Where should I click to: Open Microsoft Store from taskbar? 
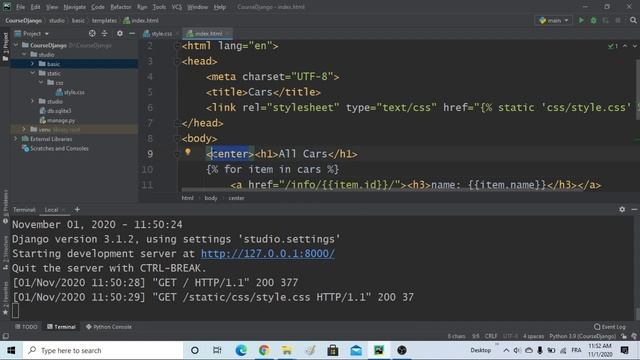(333, 350)
